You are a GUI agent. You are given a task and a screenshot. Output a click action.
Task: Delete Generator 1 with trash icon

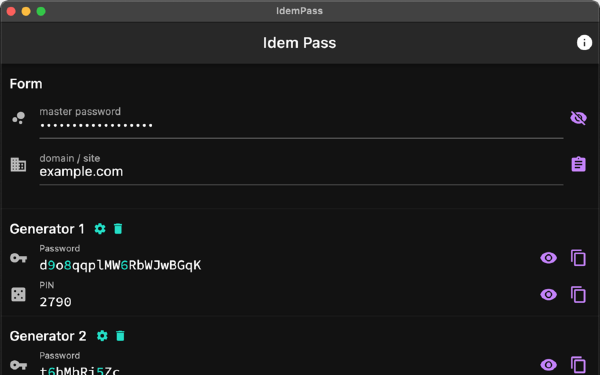pyautogui.click(x=118, y=229)
